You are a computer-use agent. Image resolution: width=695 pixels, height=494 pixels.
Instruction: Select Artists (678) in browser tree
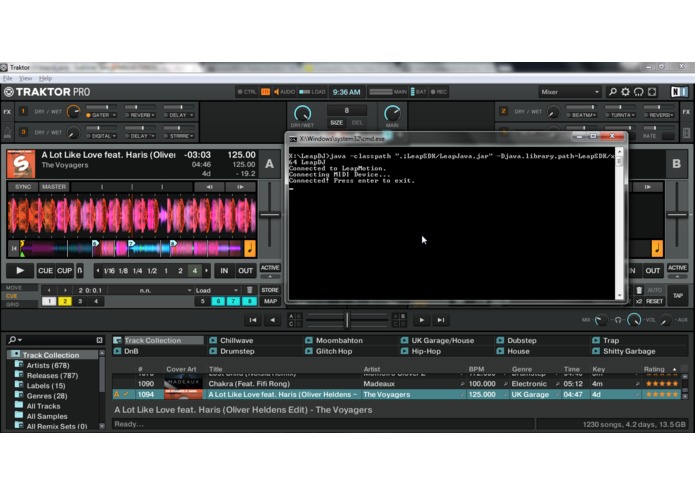tap(48, 366)
